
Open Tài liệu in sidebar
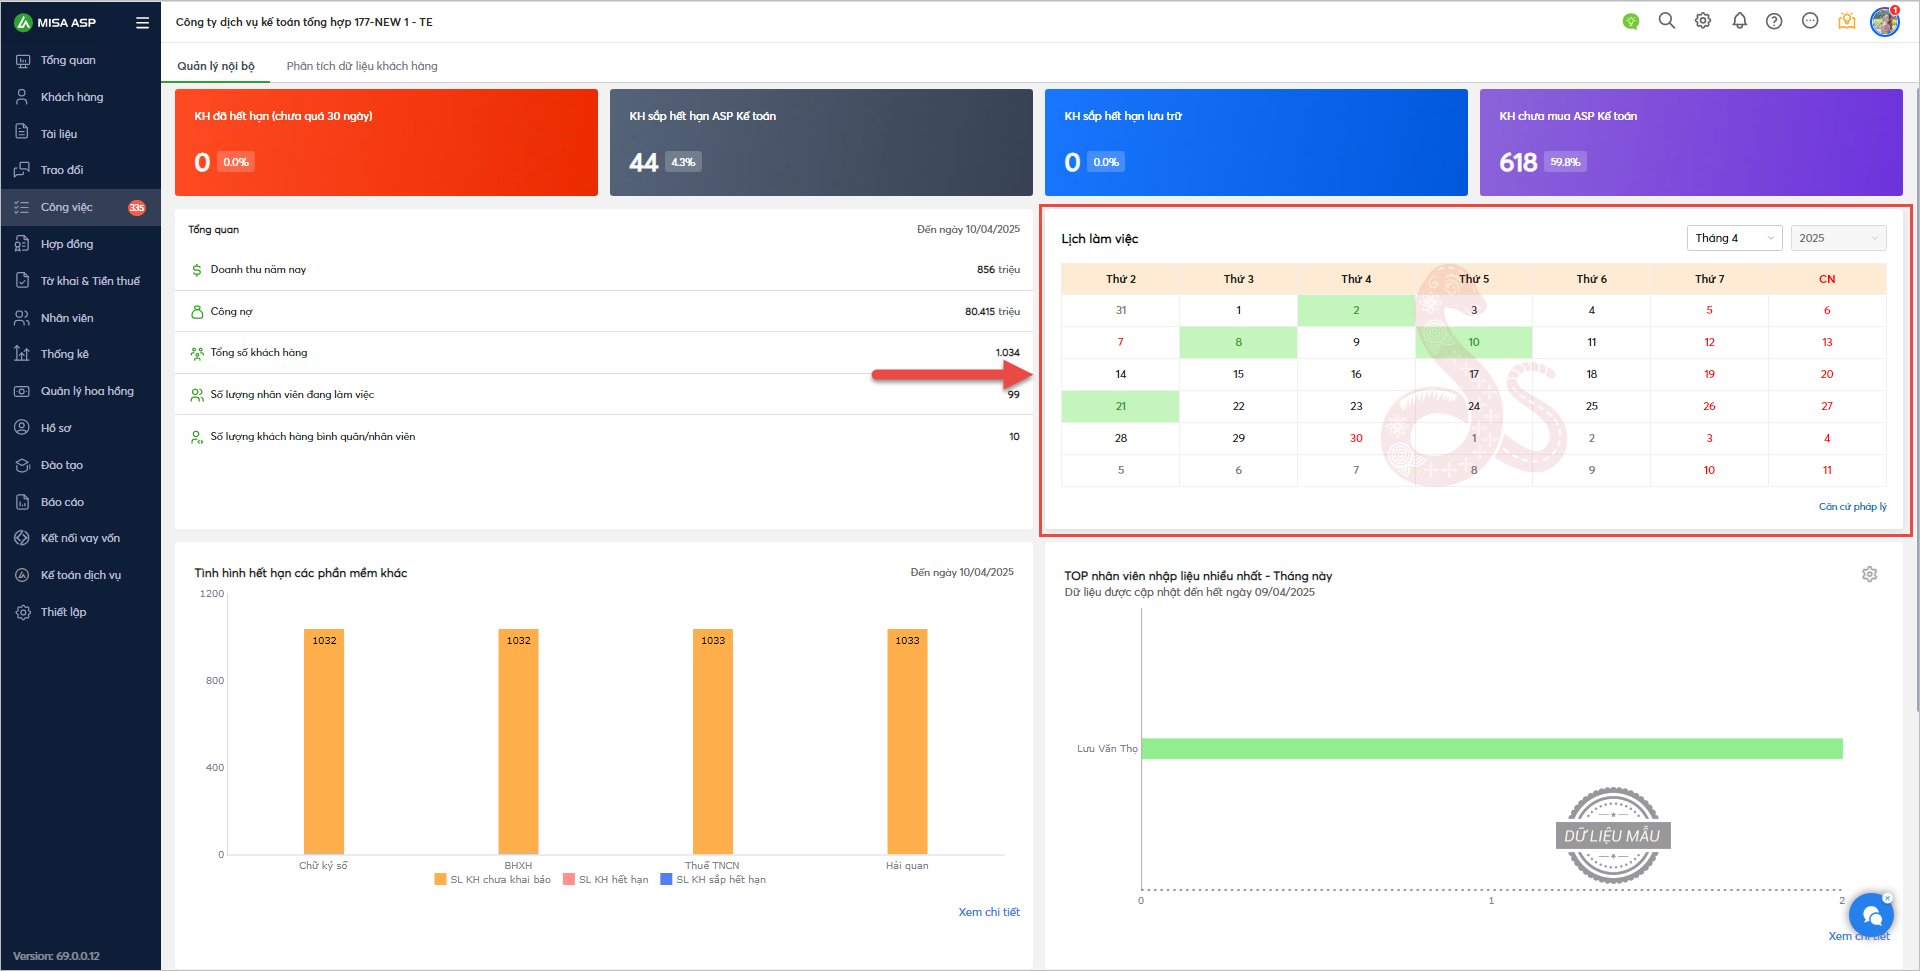coord(80,134)
